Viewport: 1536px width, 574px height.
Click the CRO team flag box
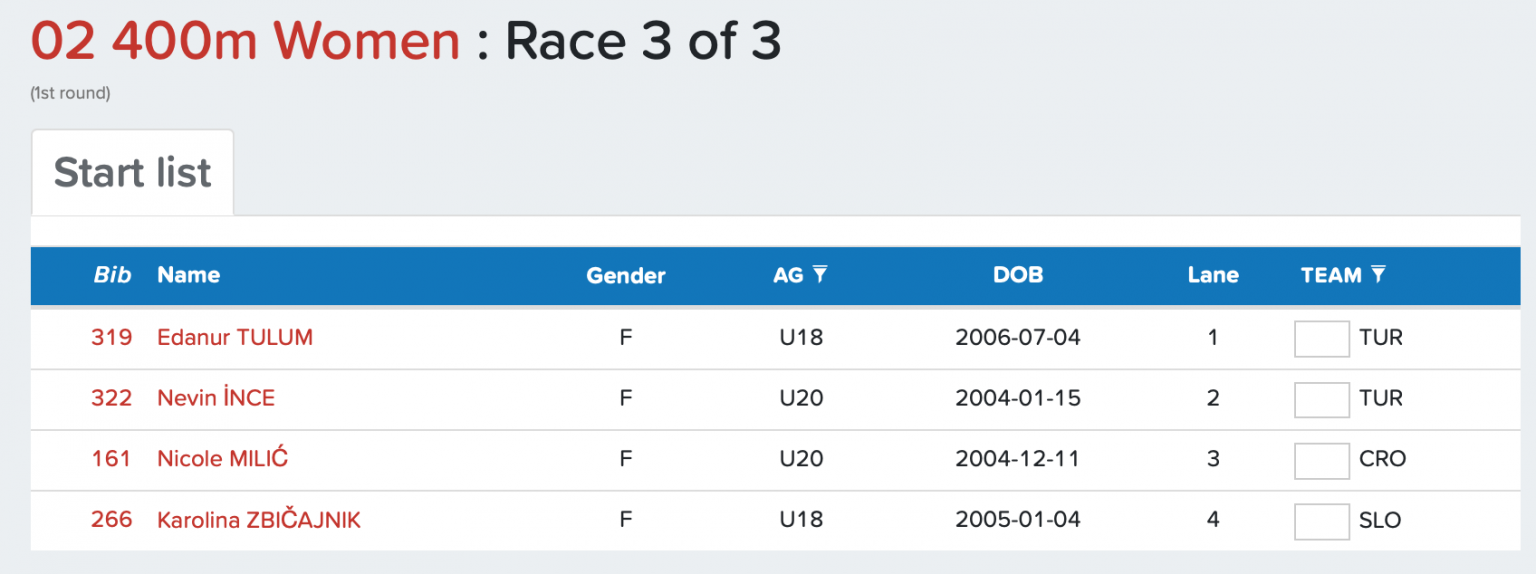[x=1321, y=460]
